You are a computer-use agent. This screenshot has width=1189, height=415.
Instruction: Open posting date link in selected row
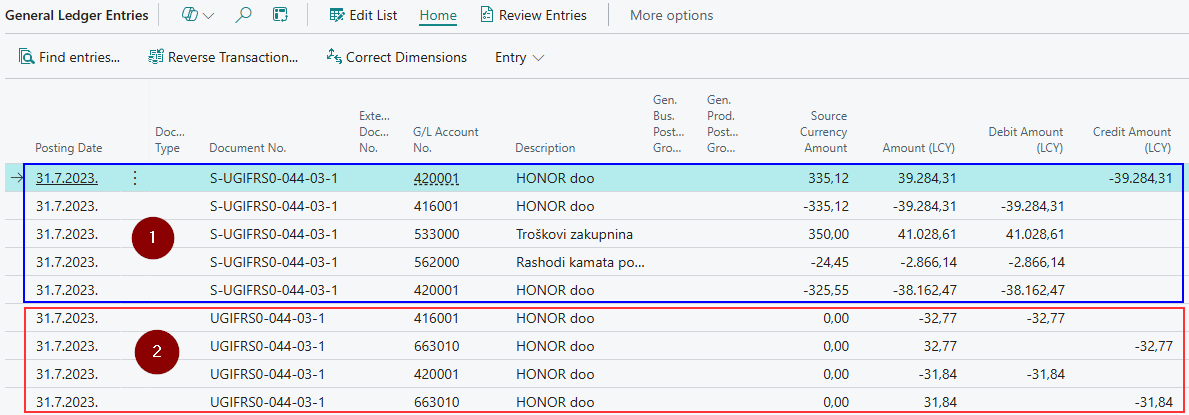(x=67, y=178)
